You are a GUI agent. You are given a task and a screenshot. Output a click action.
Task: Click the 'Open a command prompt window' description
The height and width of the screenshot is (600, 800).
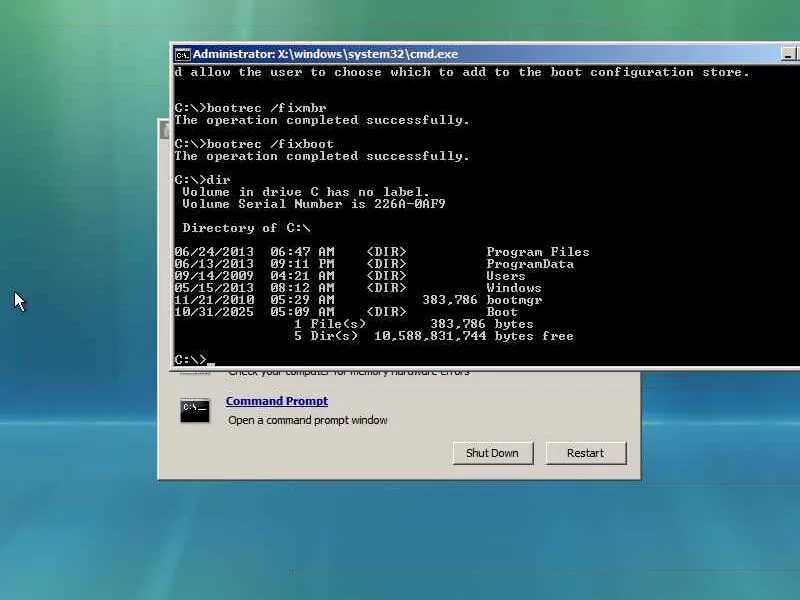(308, 420)
